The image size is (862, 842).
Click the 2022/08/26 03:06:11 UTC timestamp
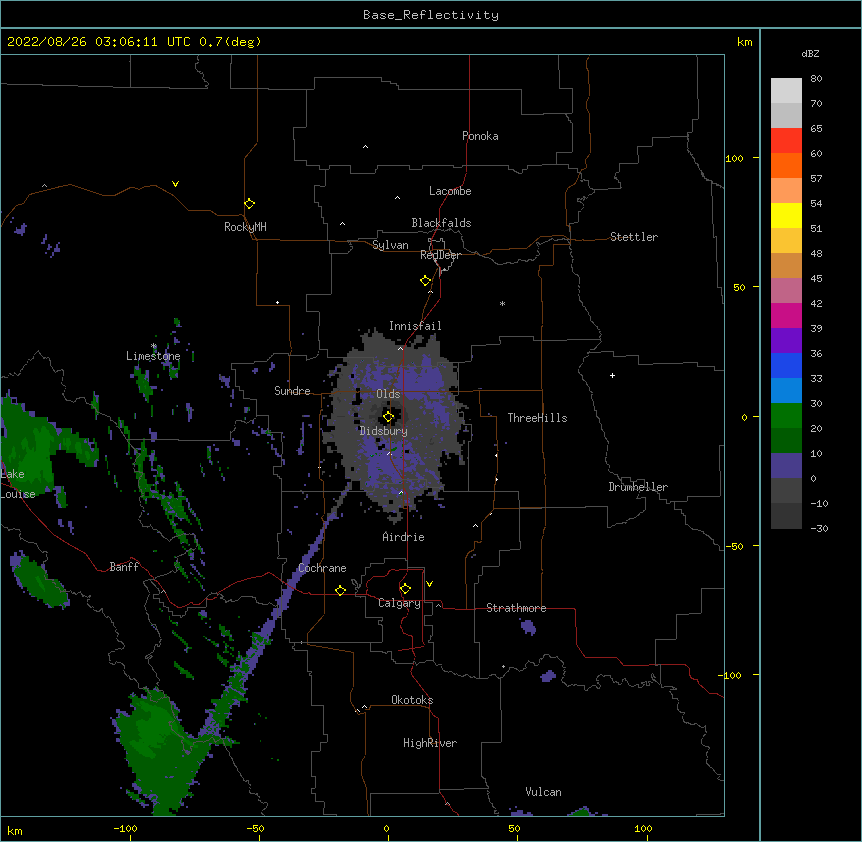pyautogui.click(x=99, y=42)
